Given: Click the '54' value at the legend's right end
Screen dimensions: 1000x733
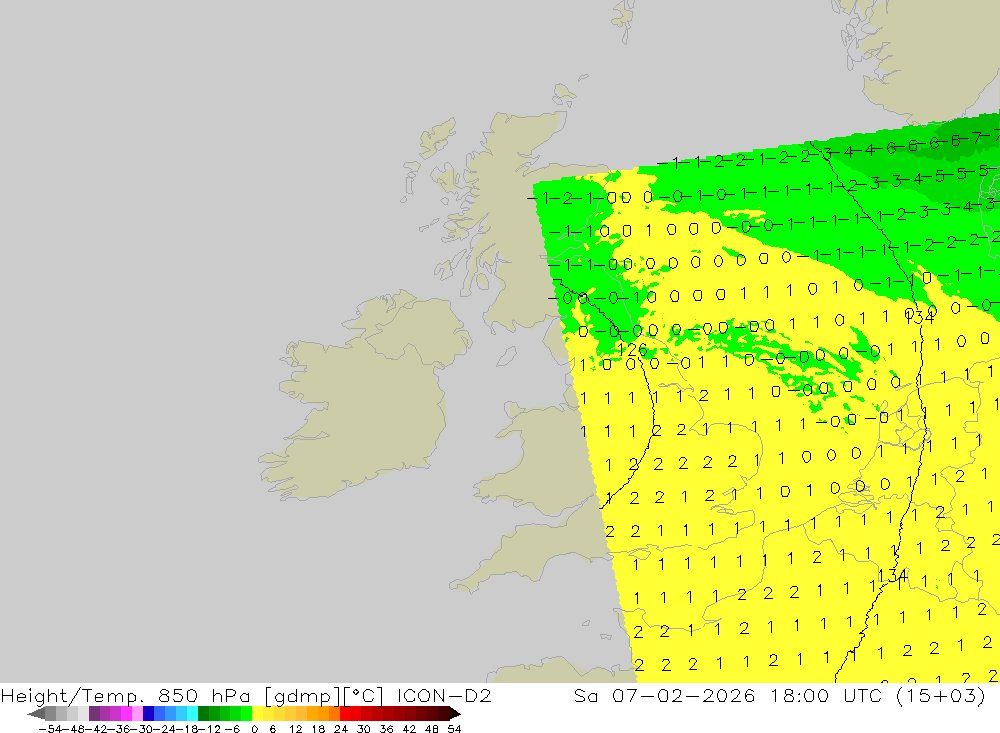Looking at the screenshot, I should (454, 729).
